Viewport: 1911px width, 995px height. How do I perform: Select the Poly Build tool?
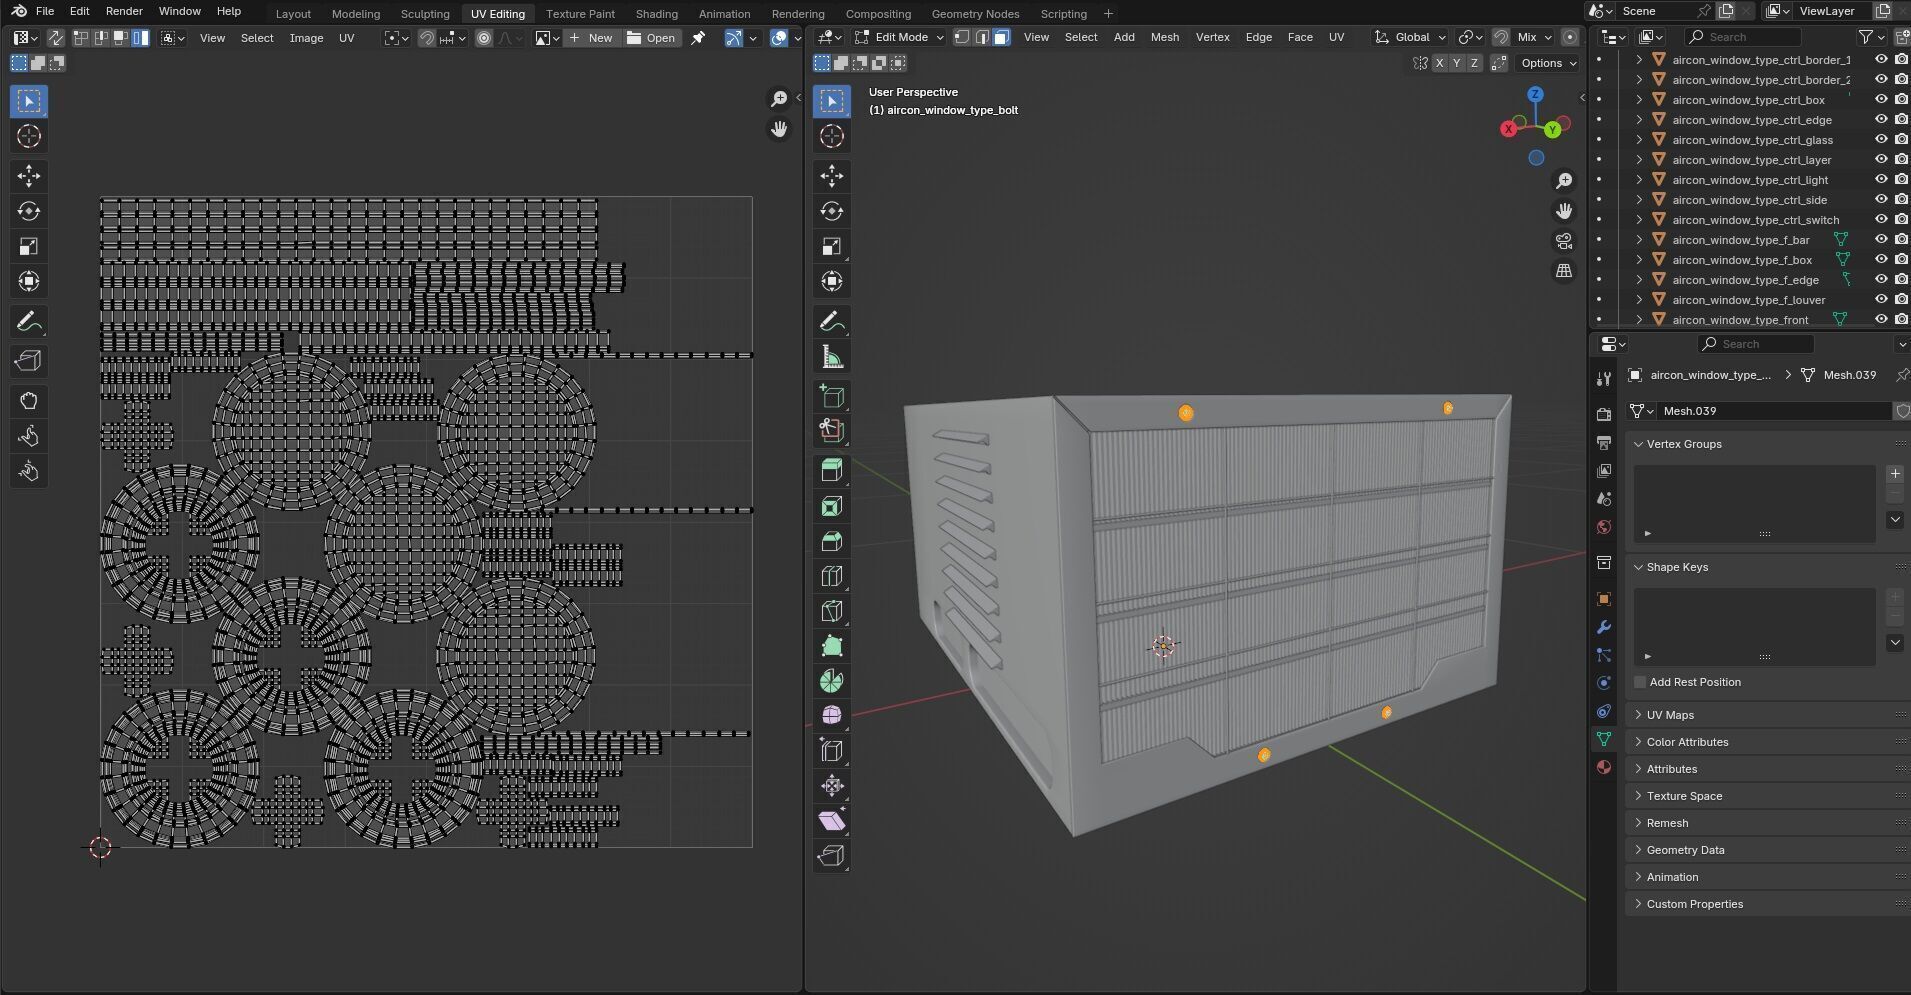pyautogui.click(x=832, y=646)
